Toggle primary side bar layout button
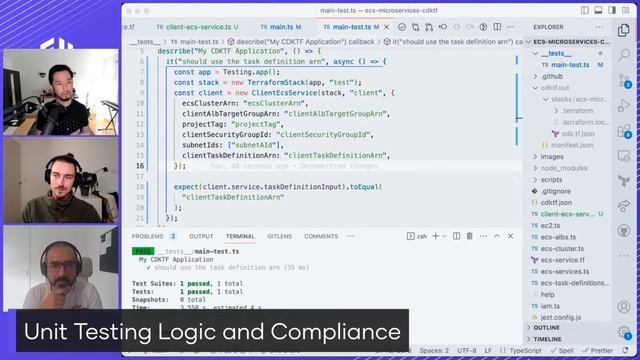The height and width of the screenshot is (360, 640). (585, 10)
